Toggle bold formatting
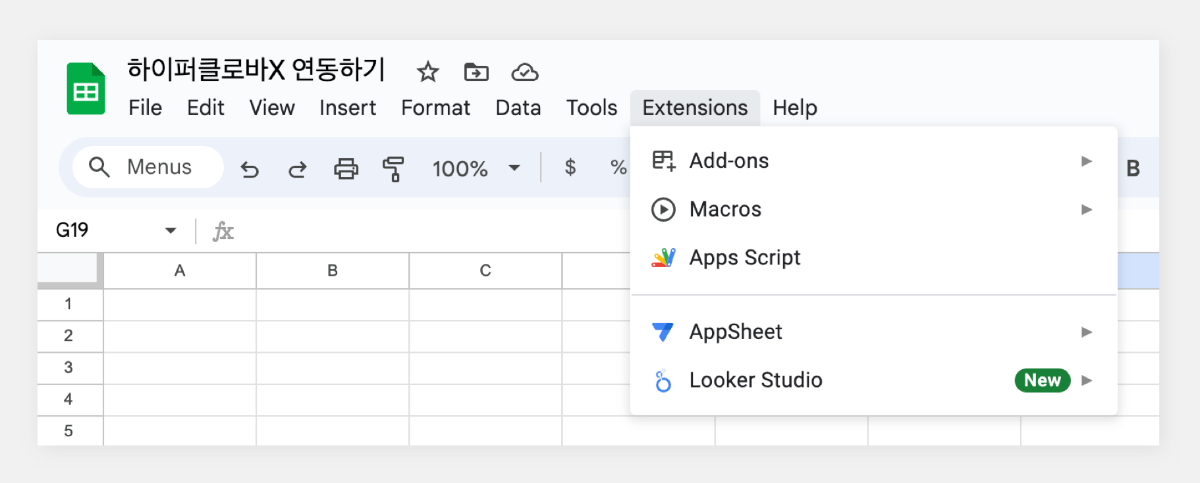 click(1133, 168)
